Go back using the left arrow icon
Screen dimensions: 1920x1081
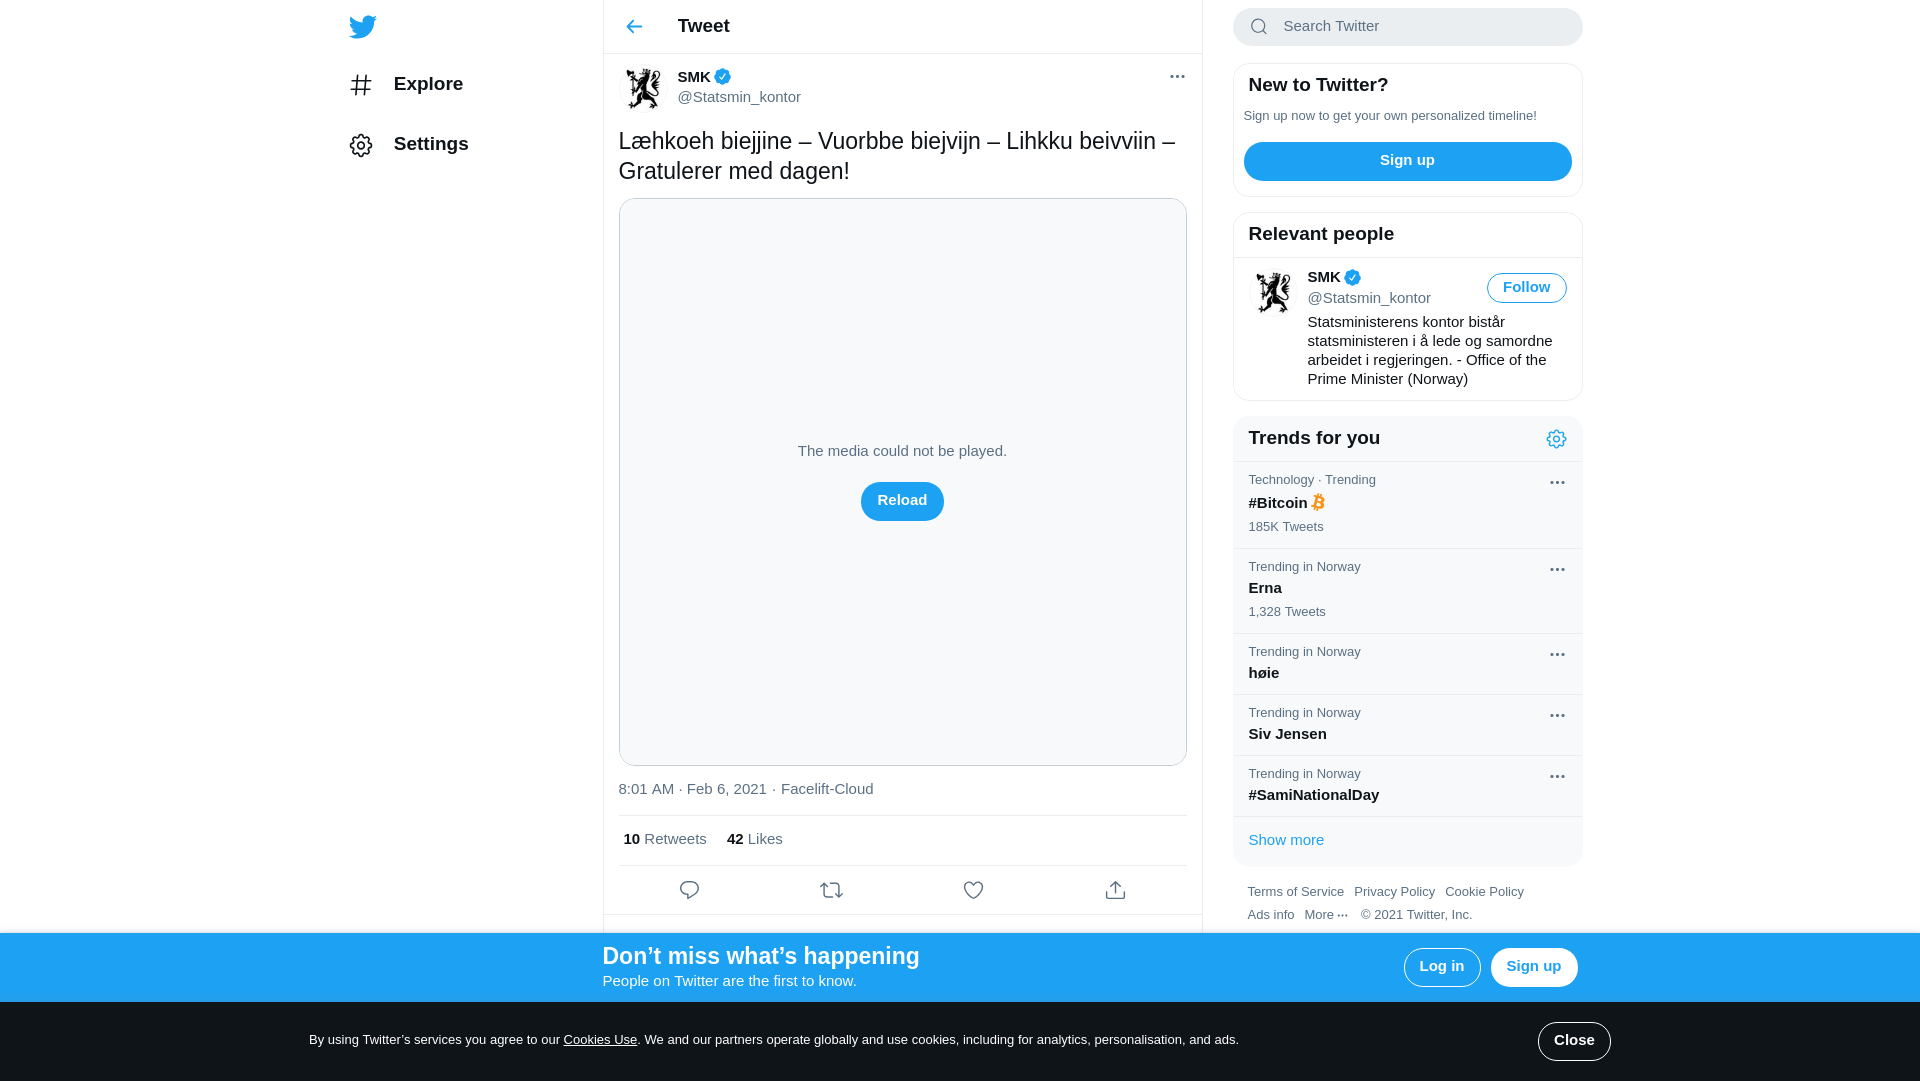click(x=634, y=27)
